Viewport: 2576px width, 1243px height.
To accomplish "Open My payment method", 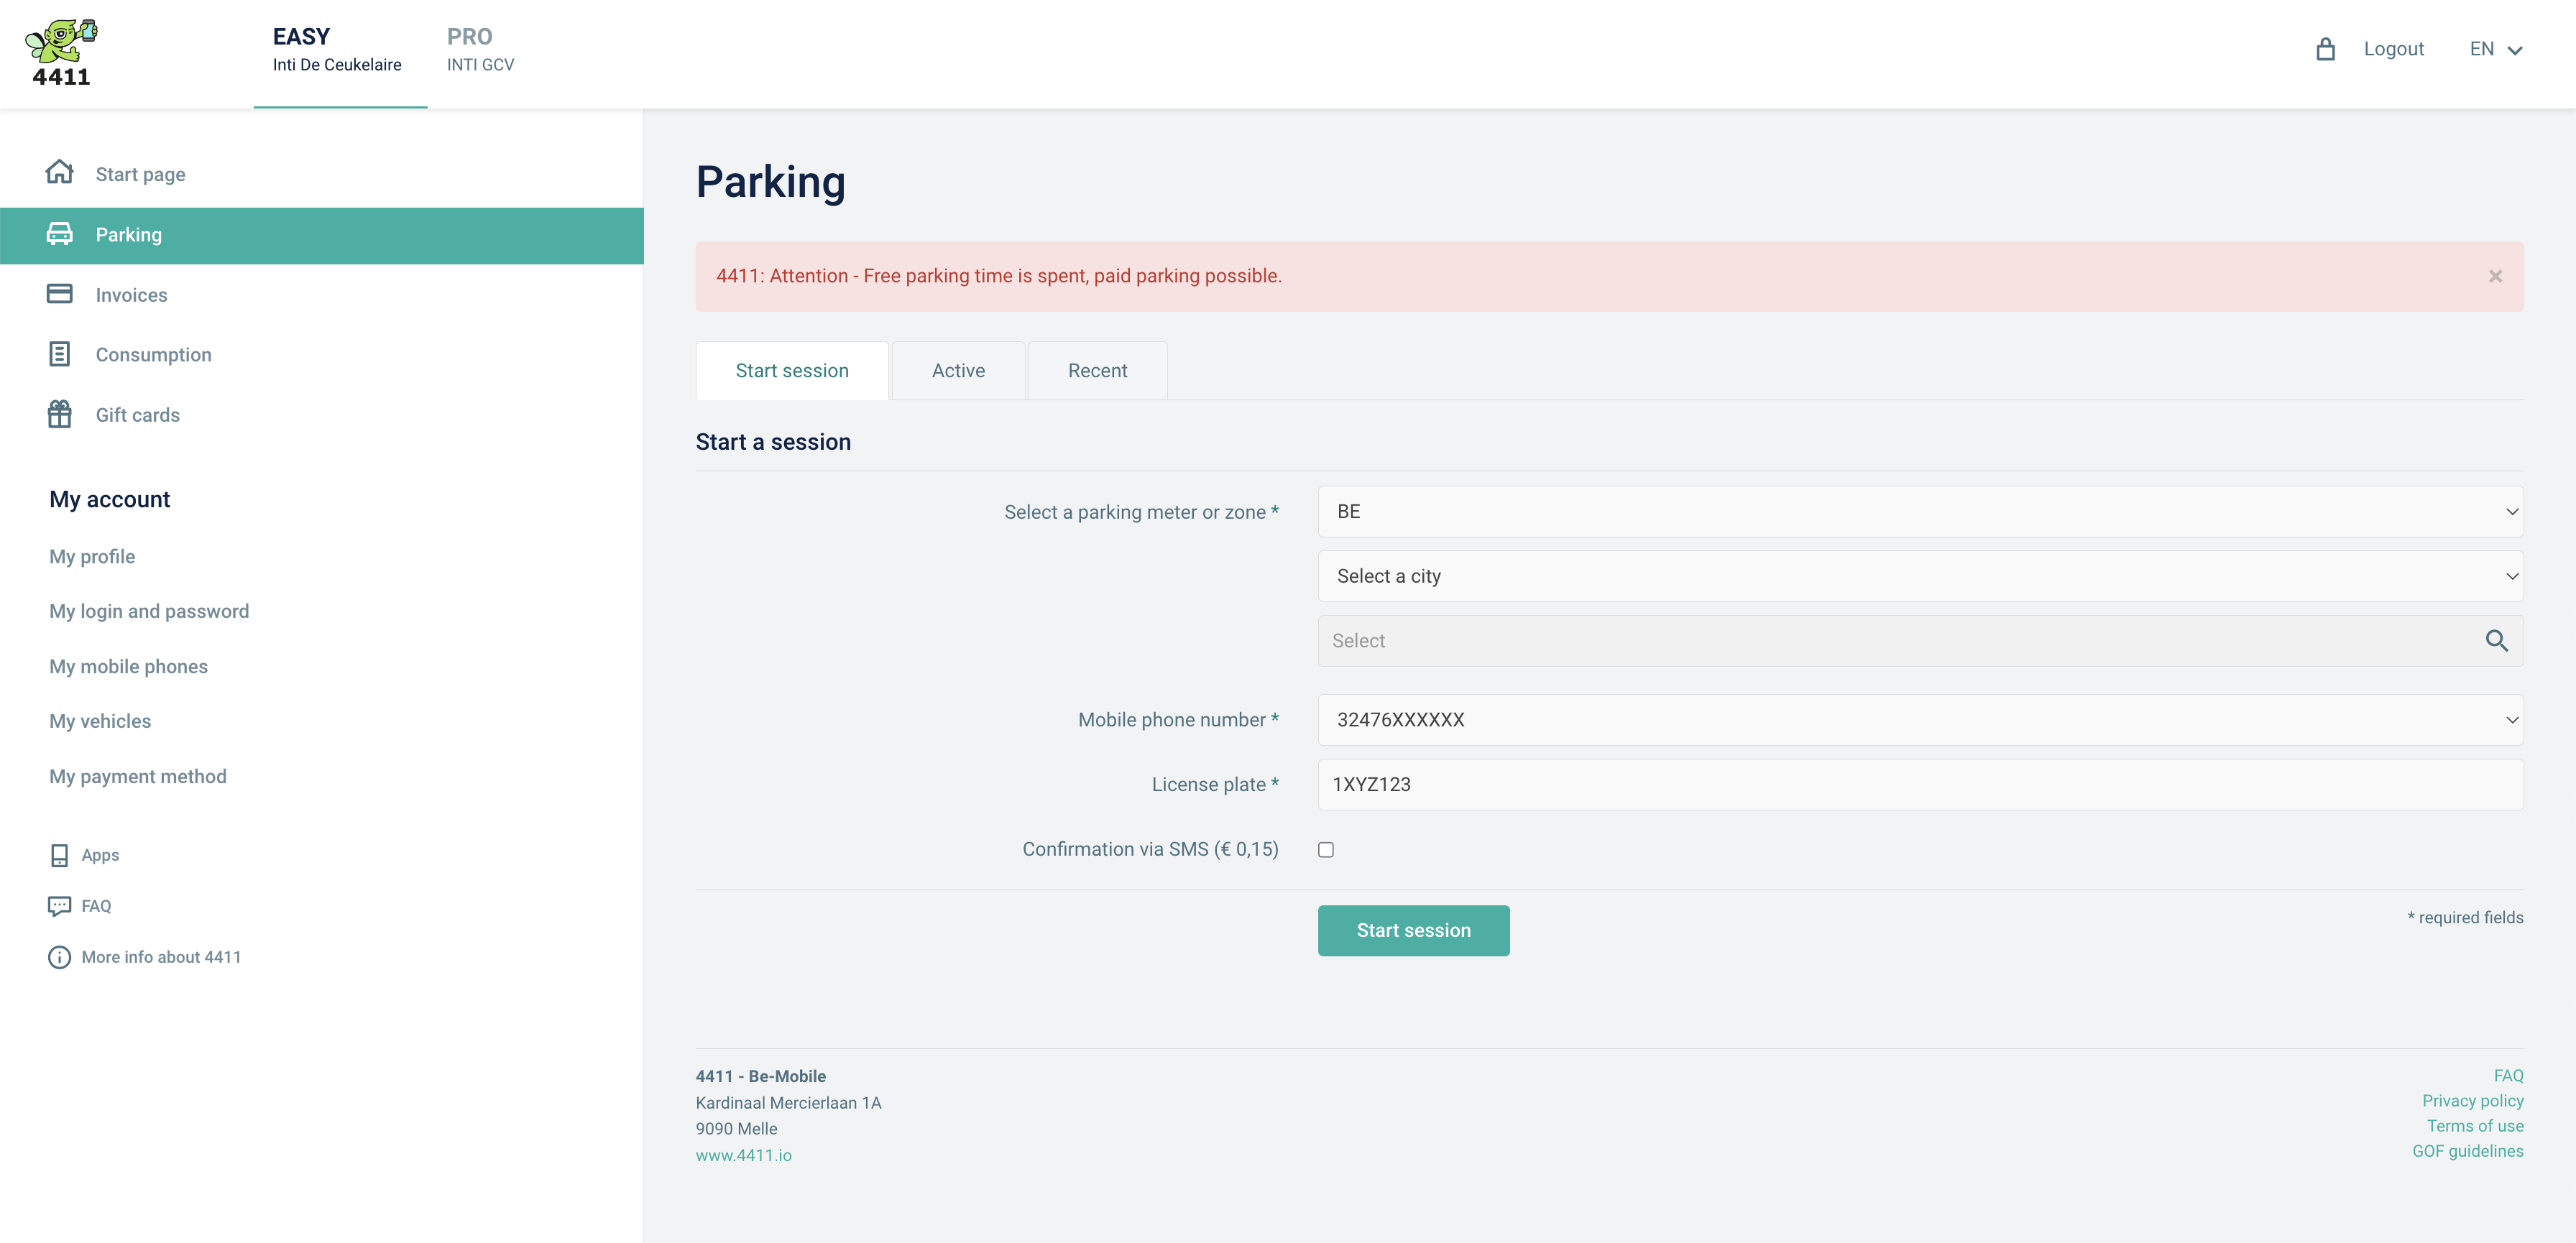I will click(138, 777).
